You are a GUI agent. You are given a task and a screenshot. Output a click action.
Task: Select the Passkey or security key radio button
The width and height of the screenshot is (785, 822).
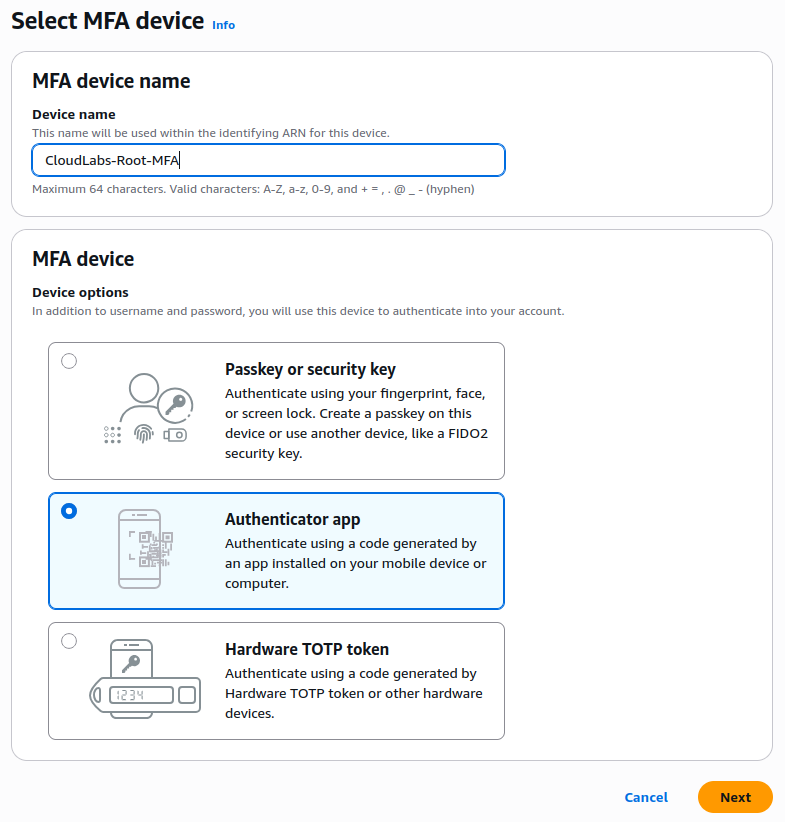tap(69, 361)
